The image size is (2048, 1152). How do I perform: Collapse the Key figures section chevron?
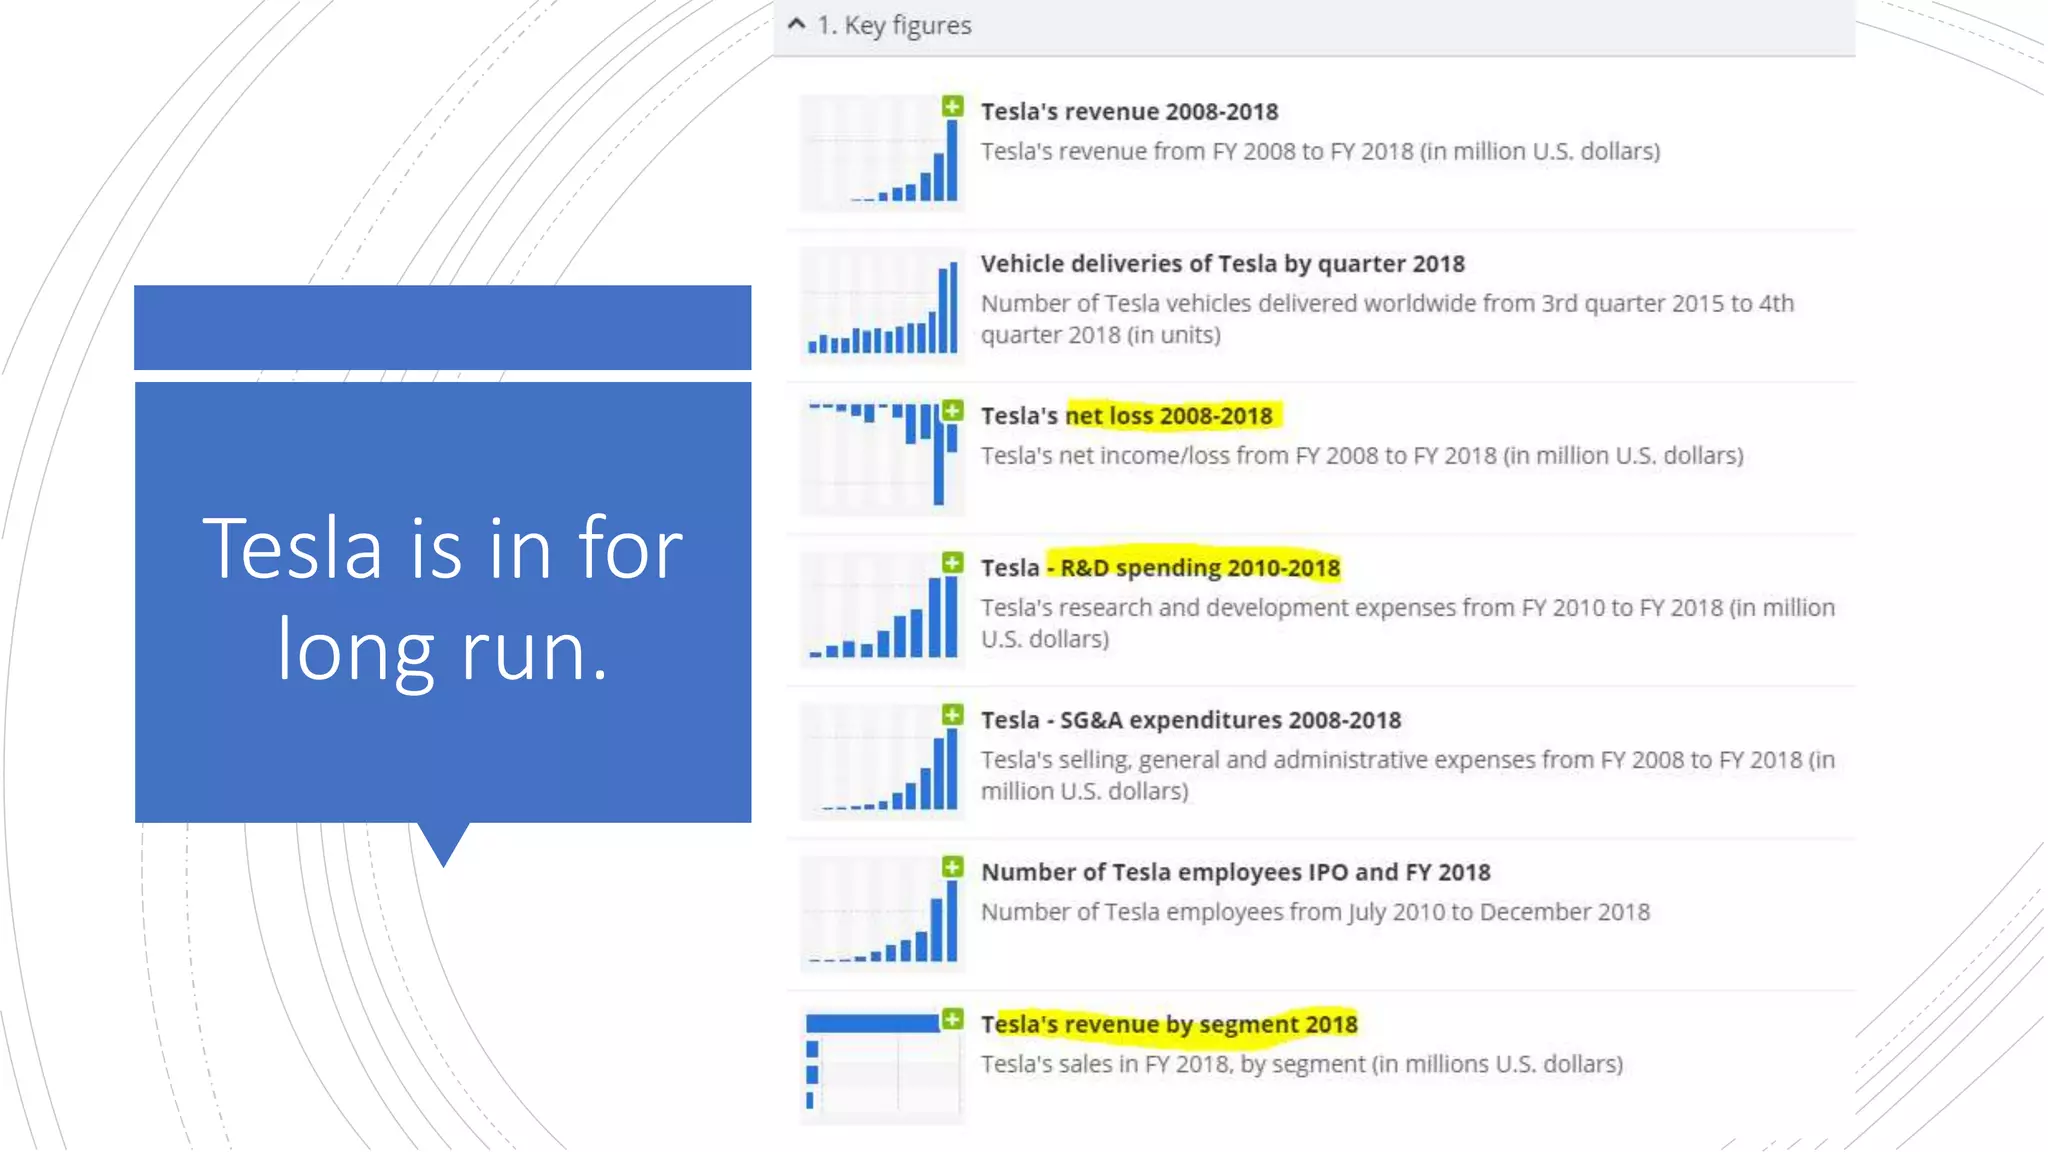coord(796,24)
